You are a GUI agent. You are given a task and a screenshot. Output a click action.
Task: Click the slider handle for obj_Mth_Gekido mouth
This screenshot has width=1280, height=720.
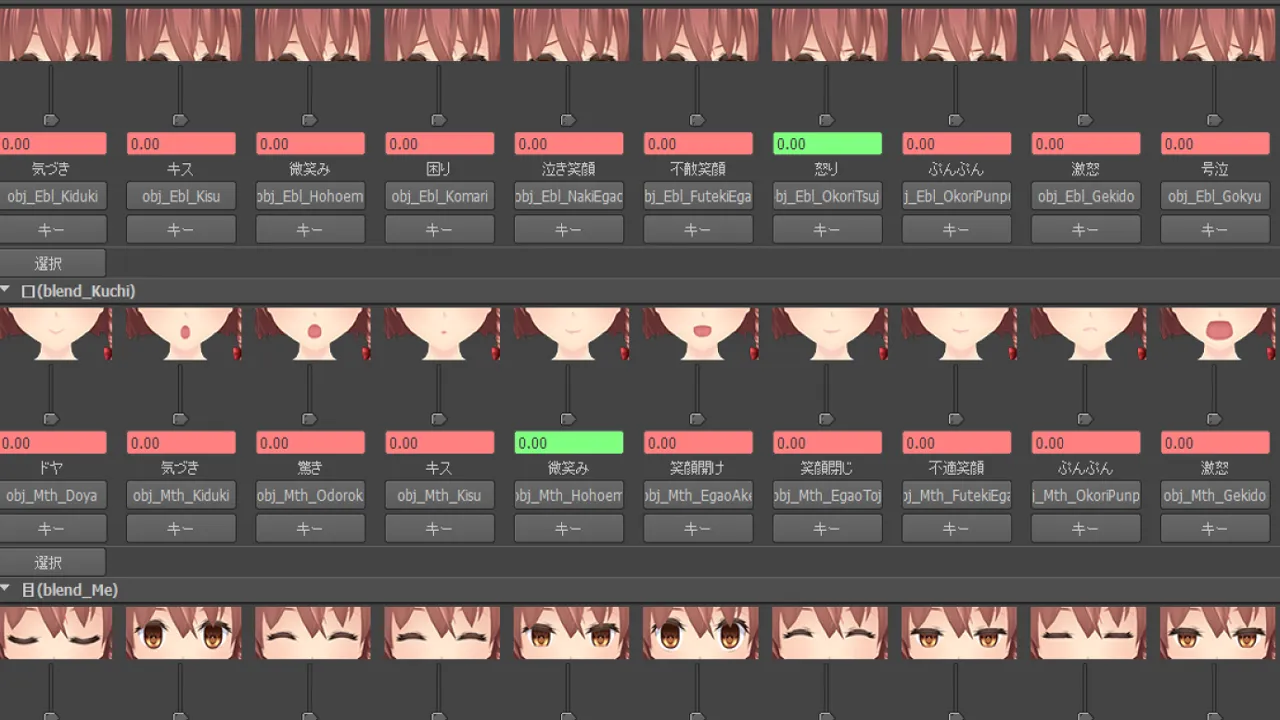(1214, 419)
